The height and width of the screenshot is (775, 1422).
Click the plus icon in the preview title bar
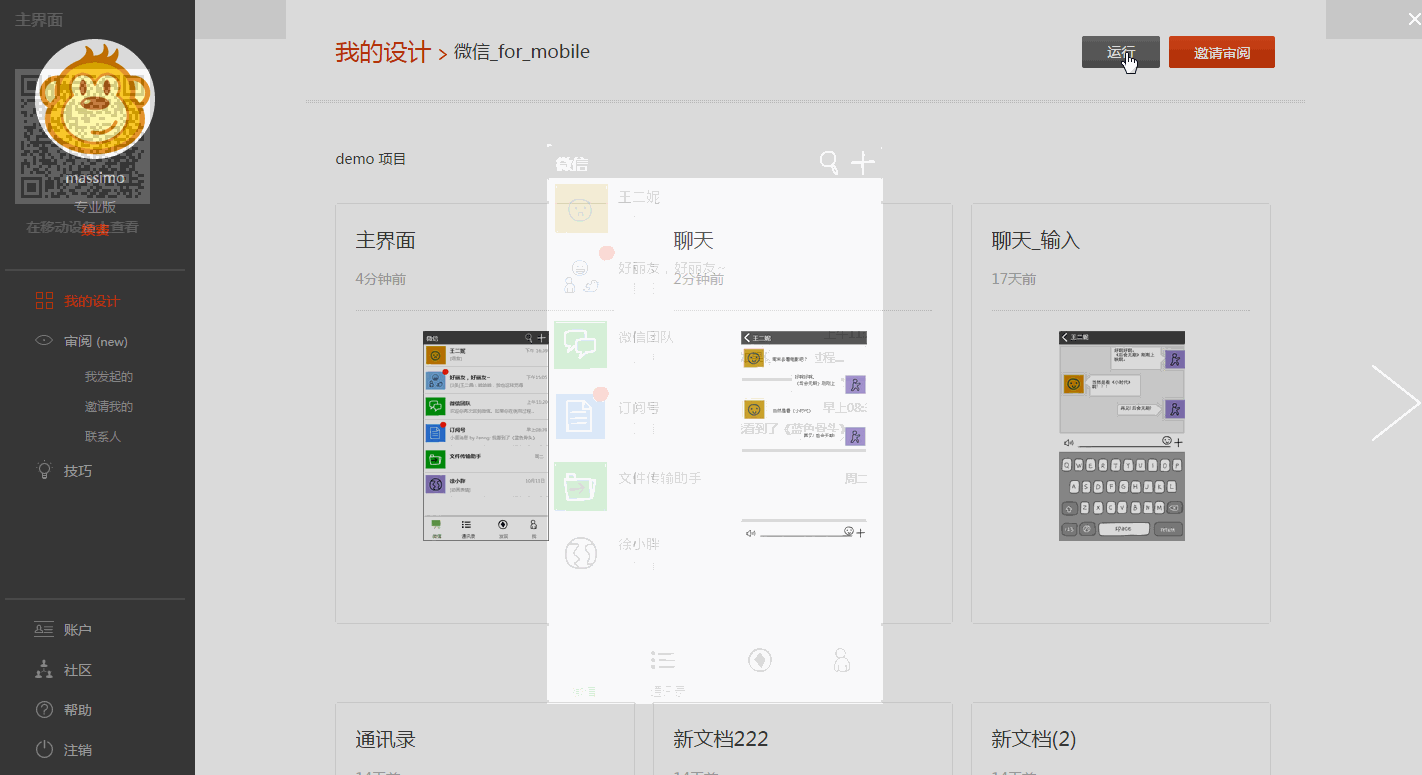tap(861, 161)
